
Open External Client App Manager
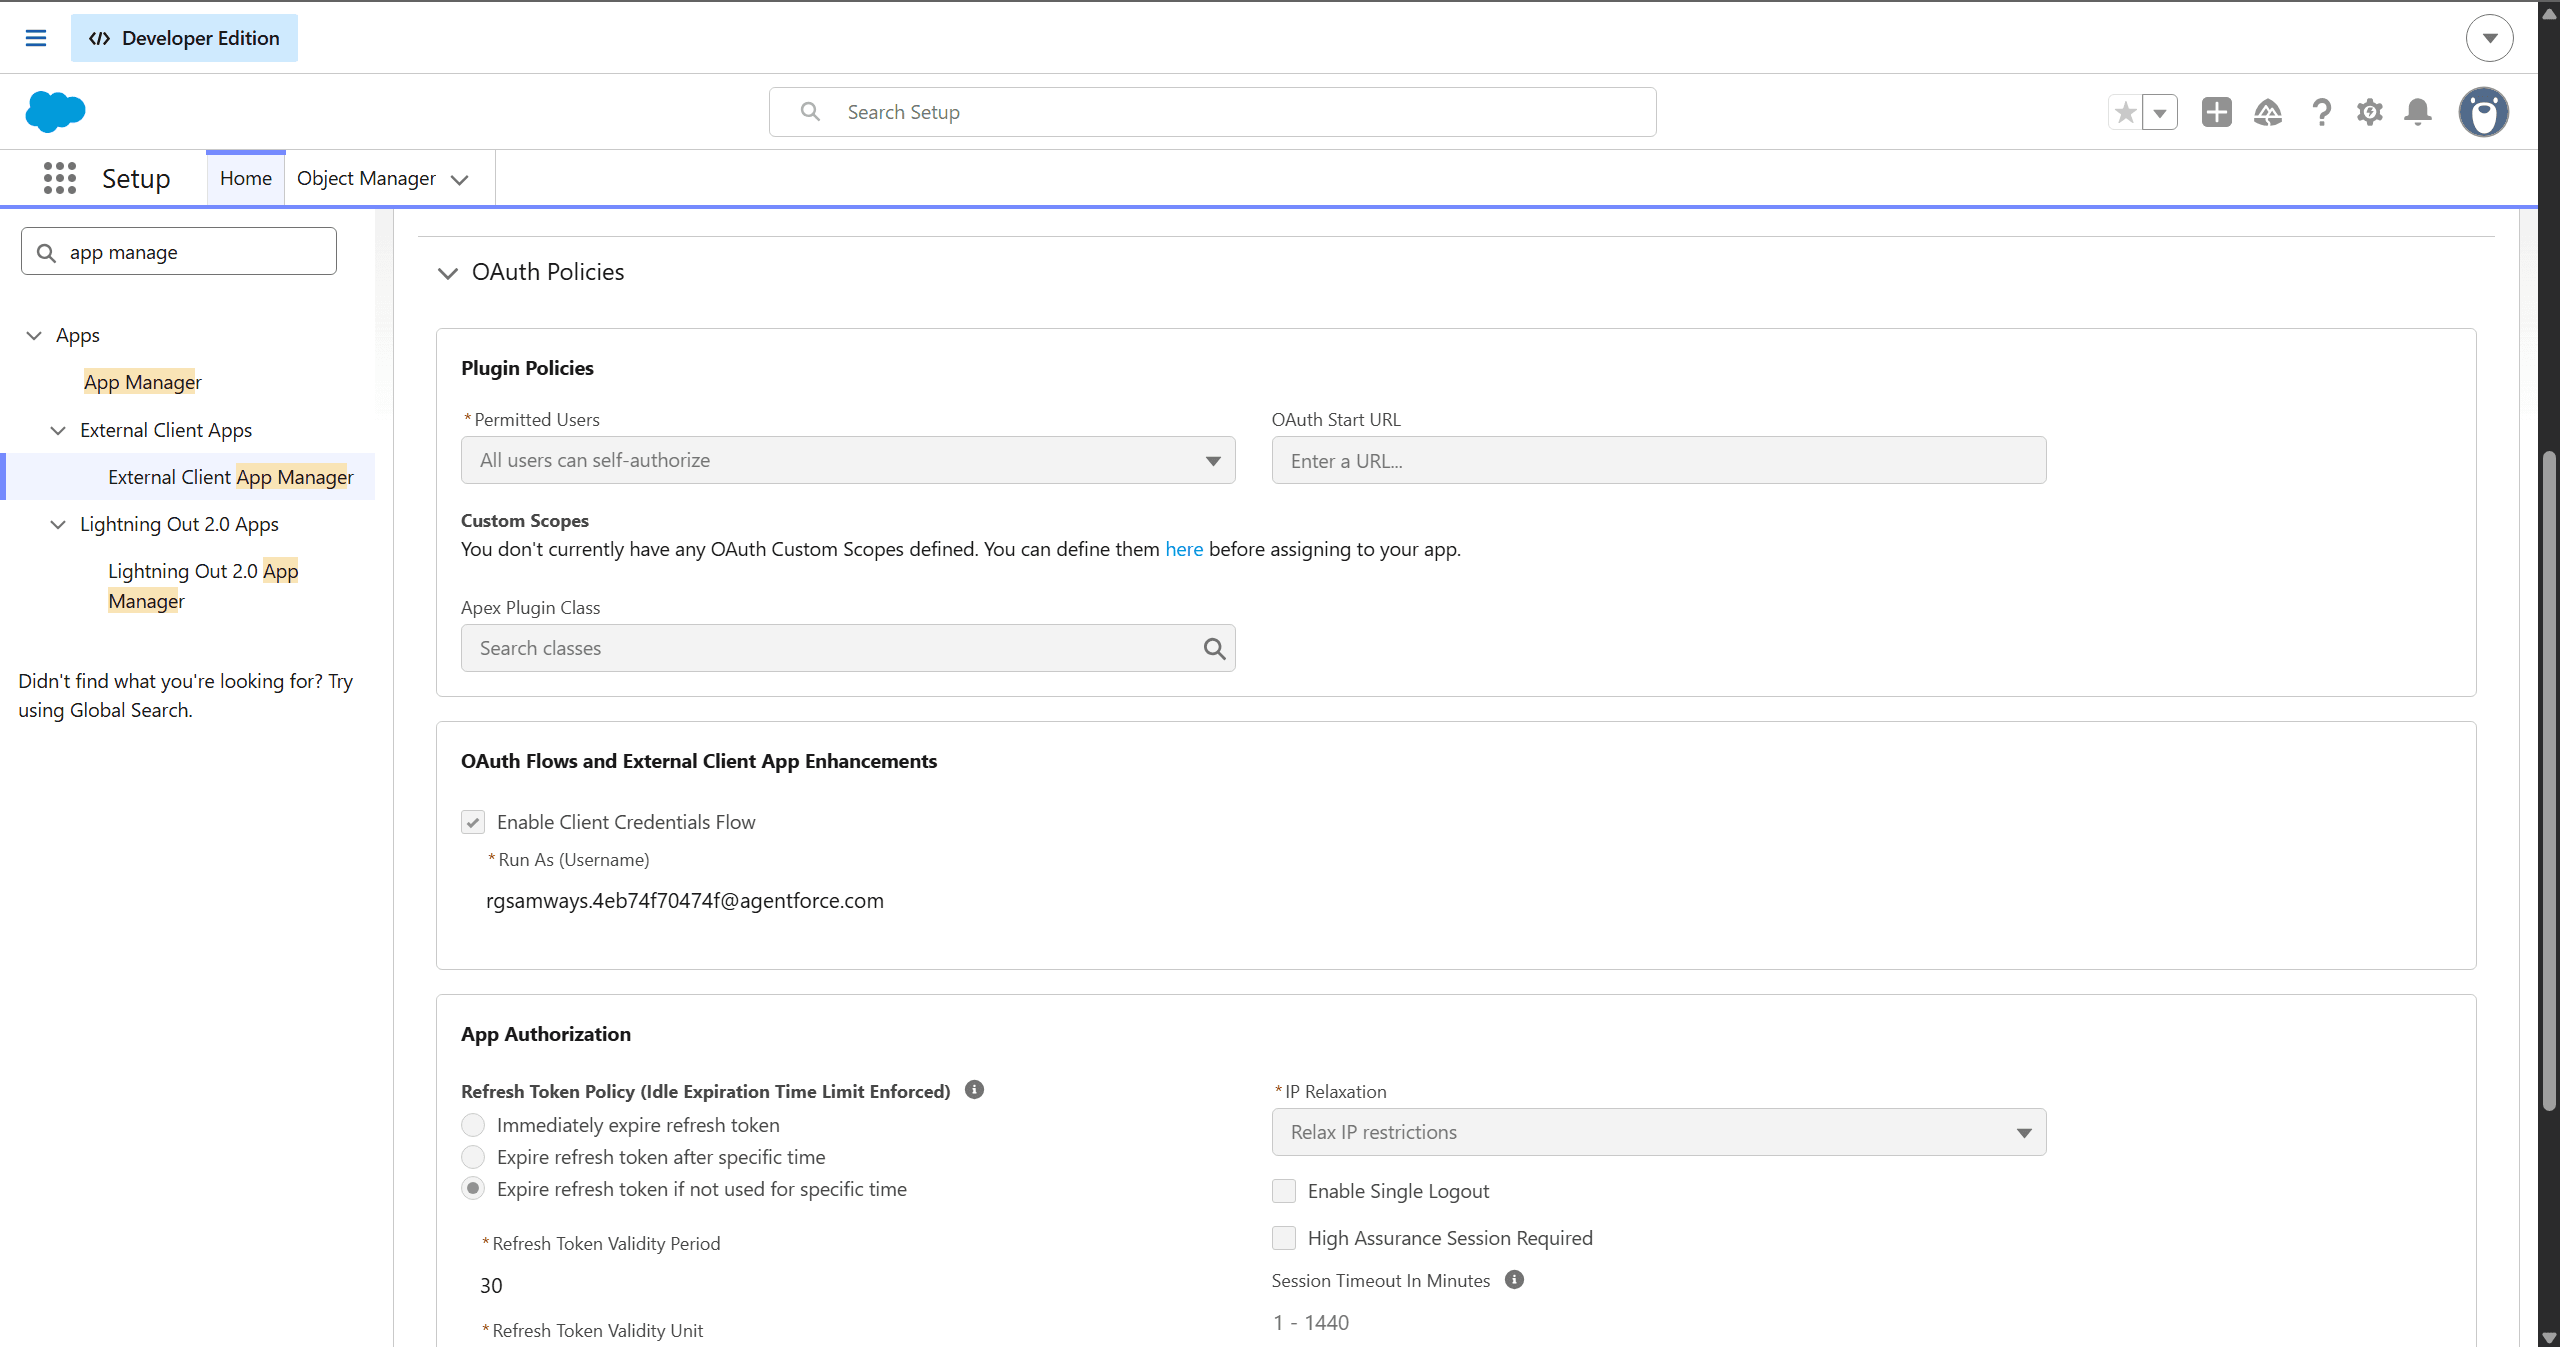coord(230,477)
